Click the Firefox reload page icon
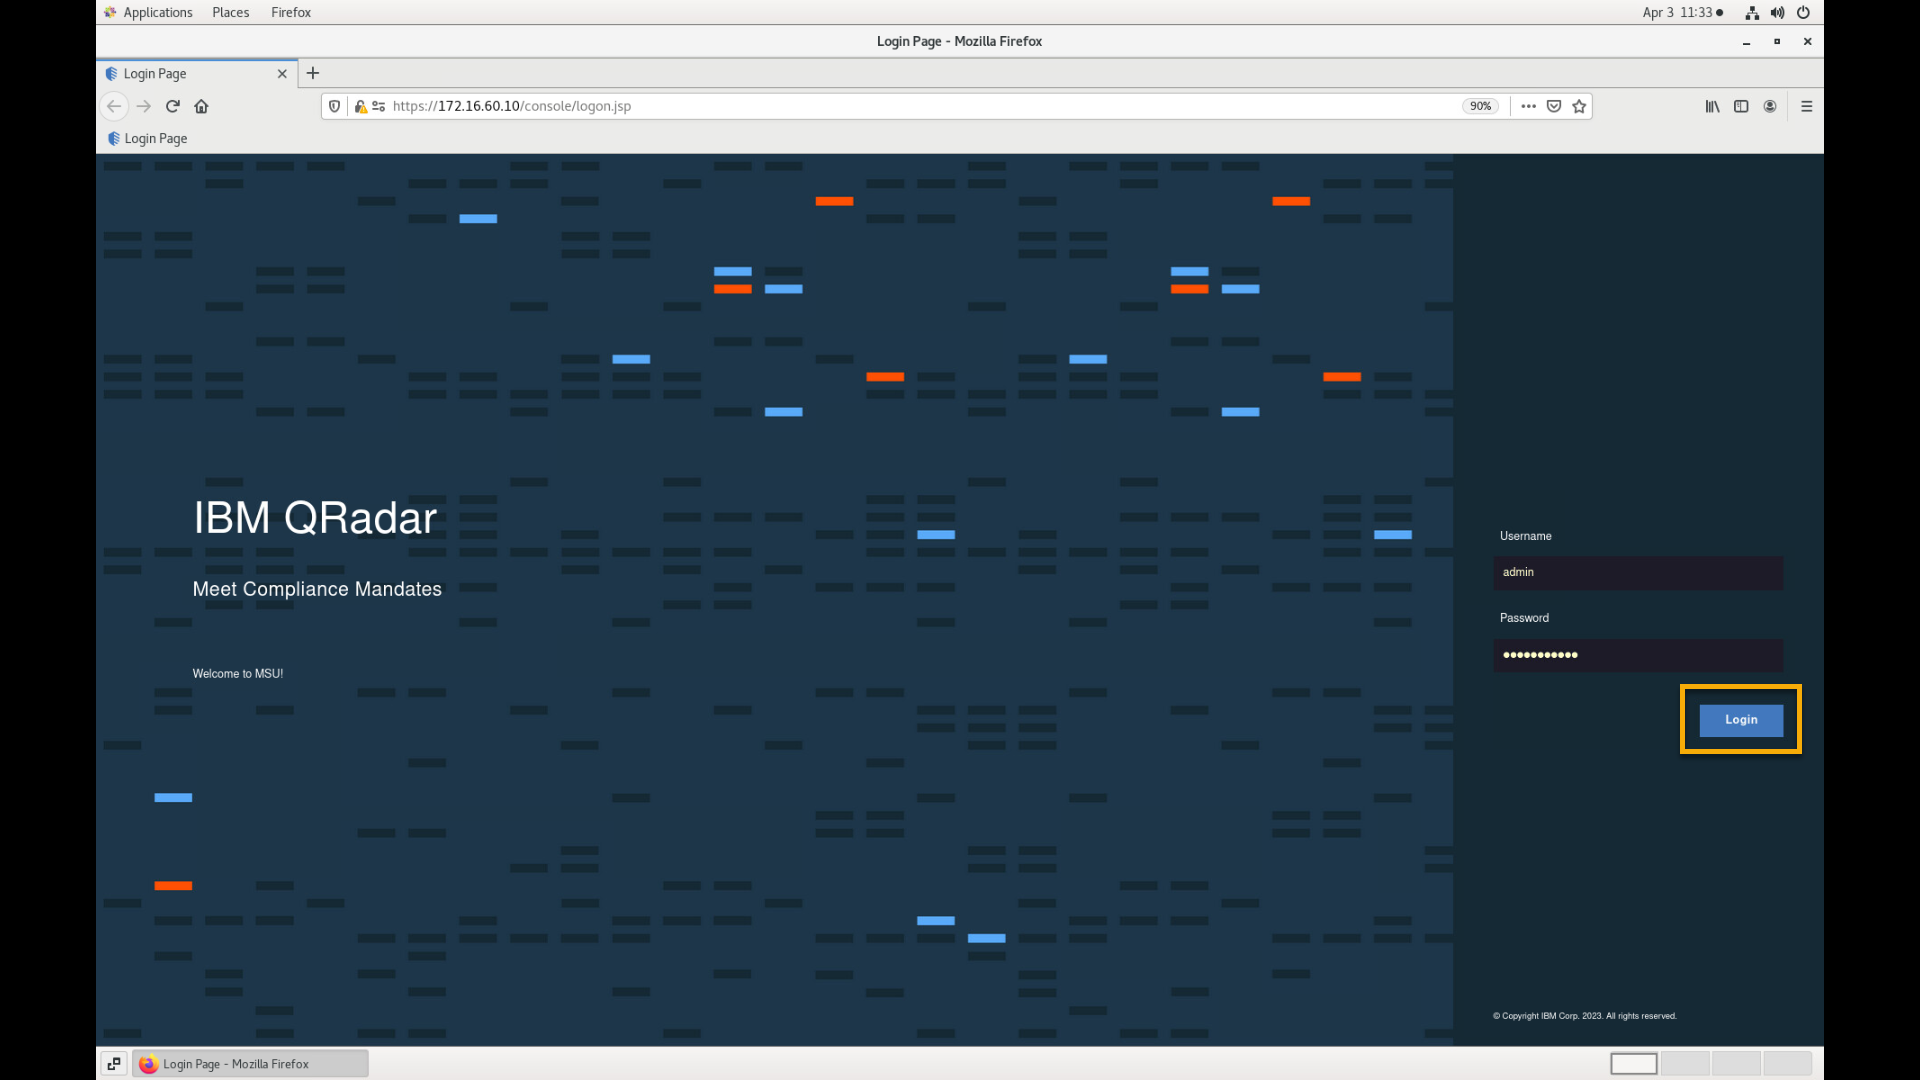 pos(172,106)
